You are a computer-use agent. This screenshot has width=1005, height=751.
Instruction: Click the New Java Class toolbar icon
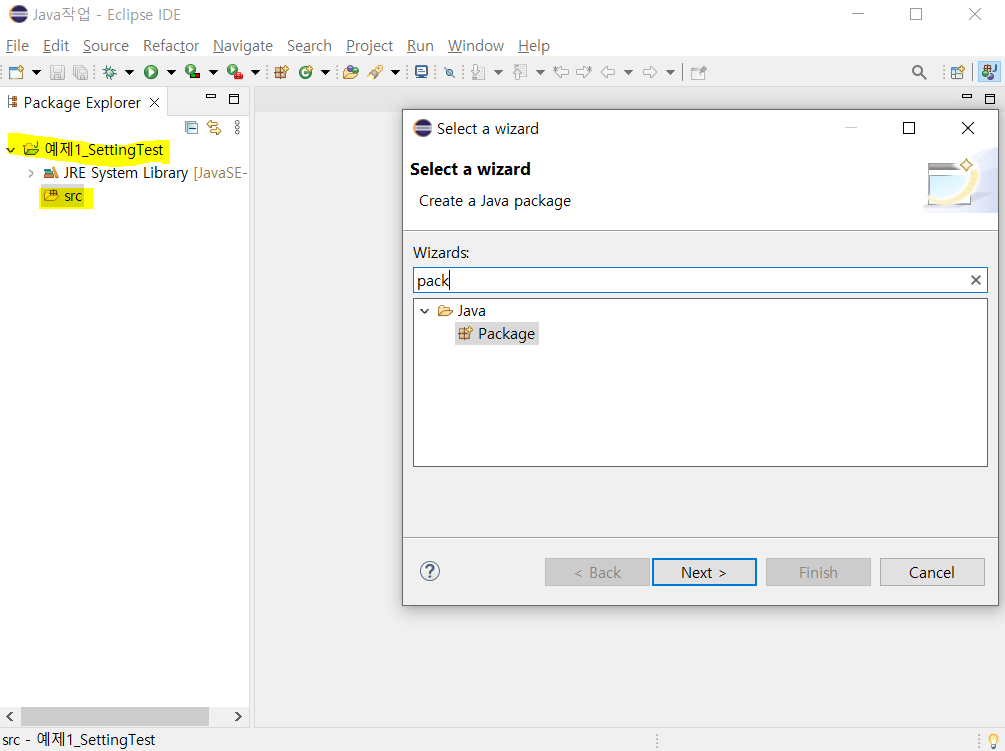[306, 72]
